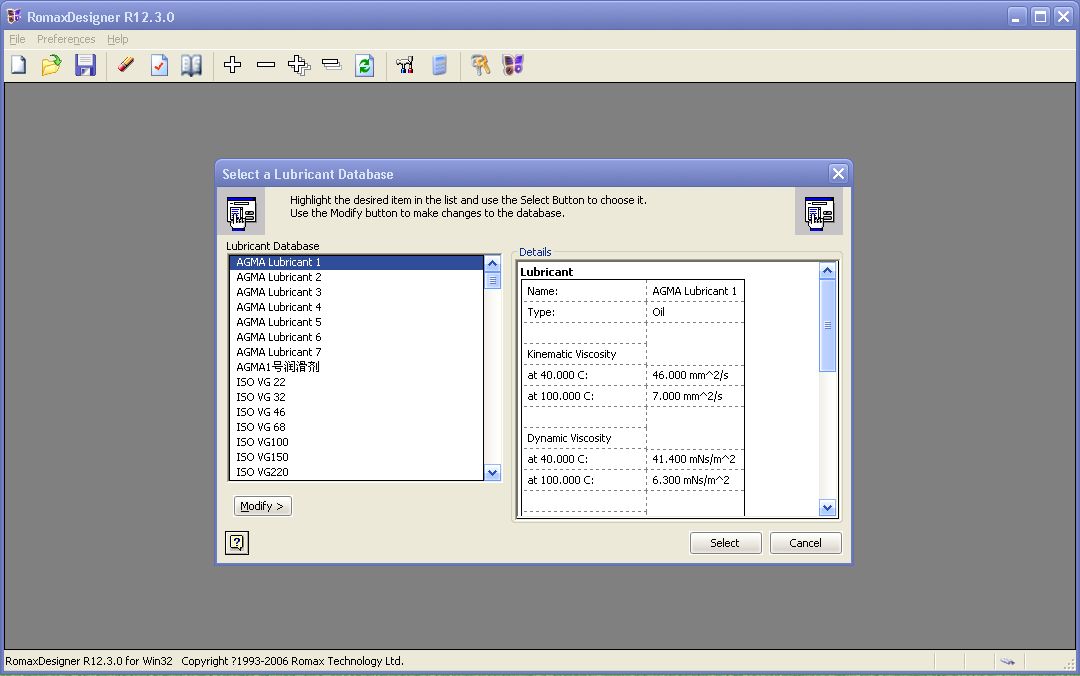This screenshot has height=676, width=1080.
Task: Select AGMA Lubricant 1 in the list
Action: 356,263
